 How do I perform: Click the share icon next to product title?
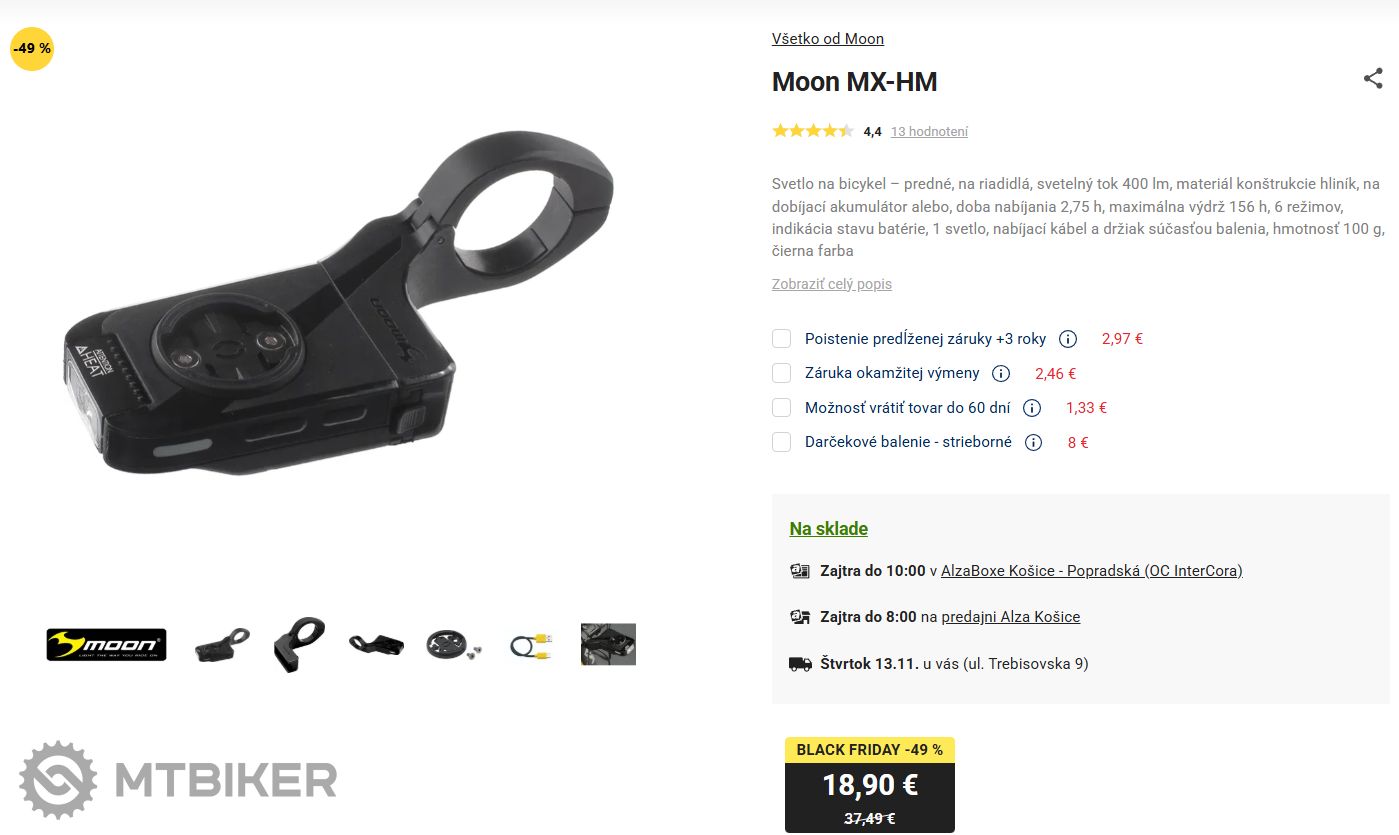point(1373,79)
